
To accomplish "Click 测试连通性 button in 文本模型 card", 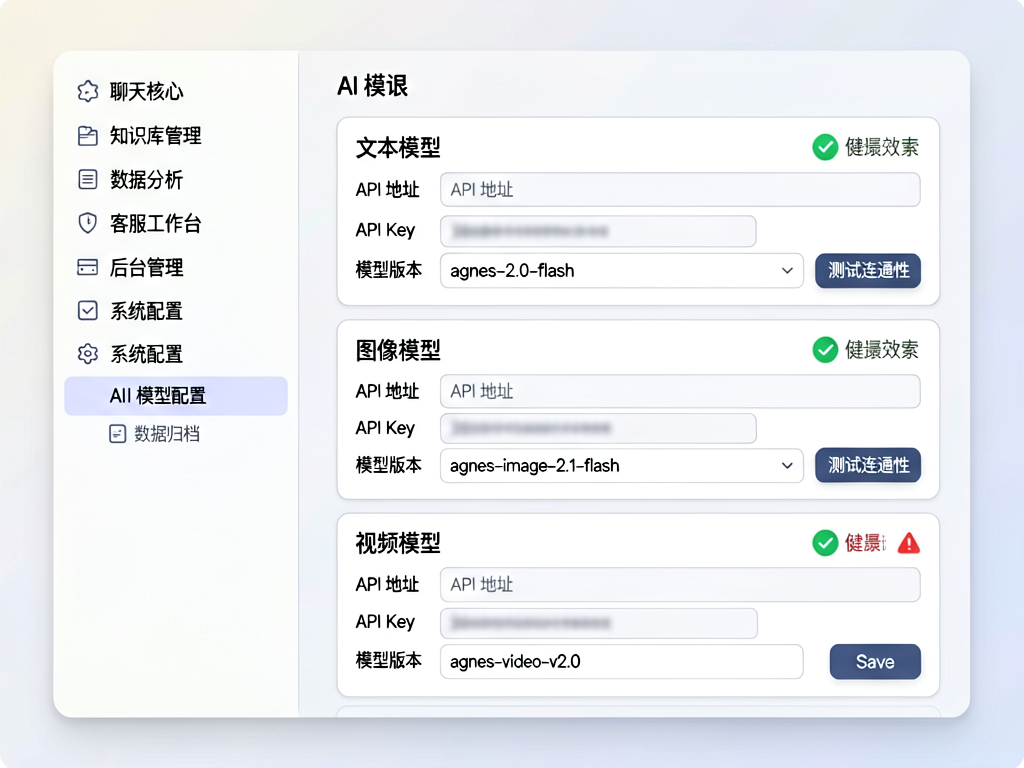I will coord(868,270).
